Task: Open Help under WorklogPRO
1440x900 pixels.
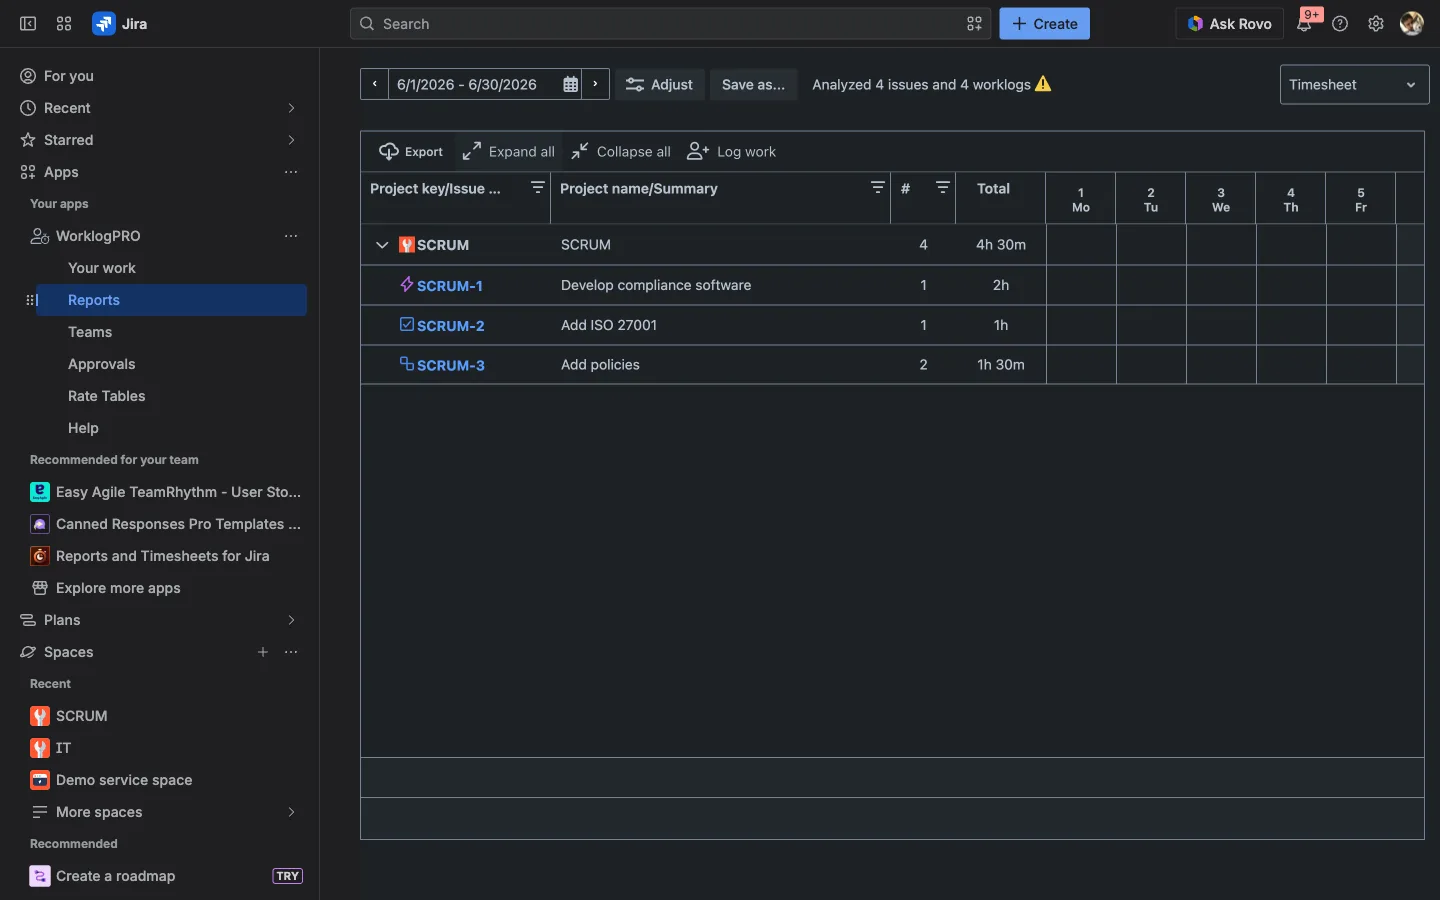Action: pyautogui.click(x=84, y=428)
